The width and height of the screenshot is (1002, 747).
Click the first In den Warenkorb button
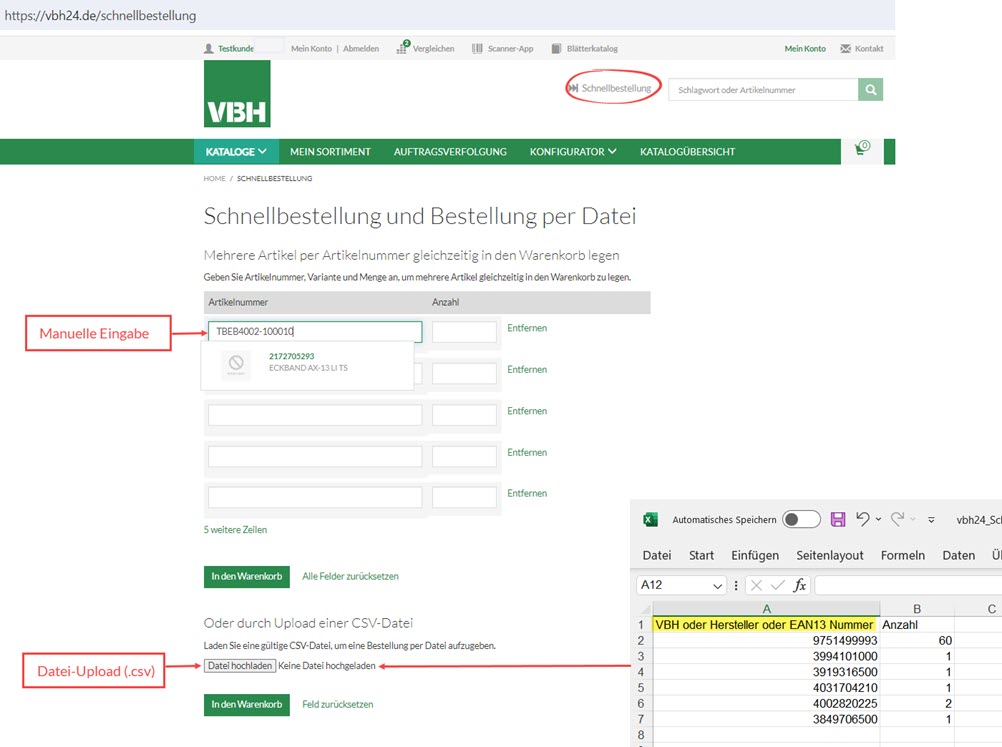point(247,576)
